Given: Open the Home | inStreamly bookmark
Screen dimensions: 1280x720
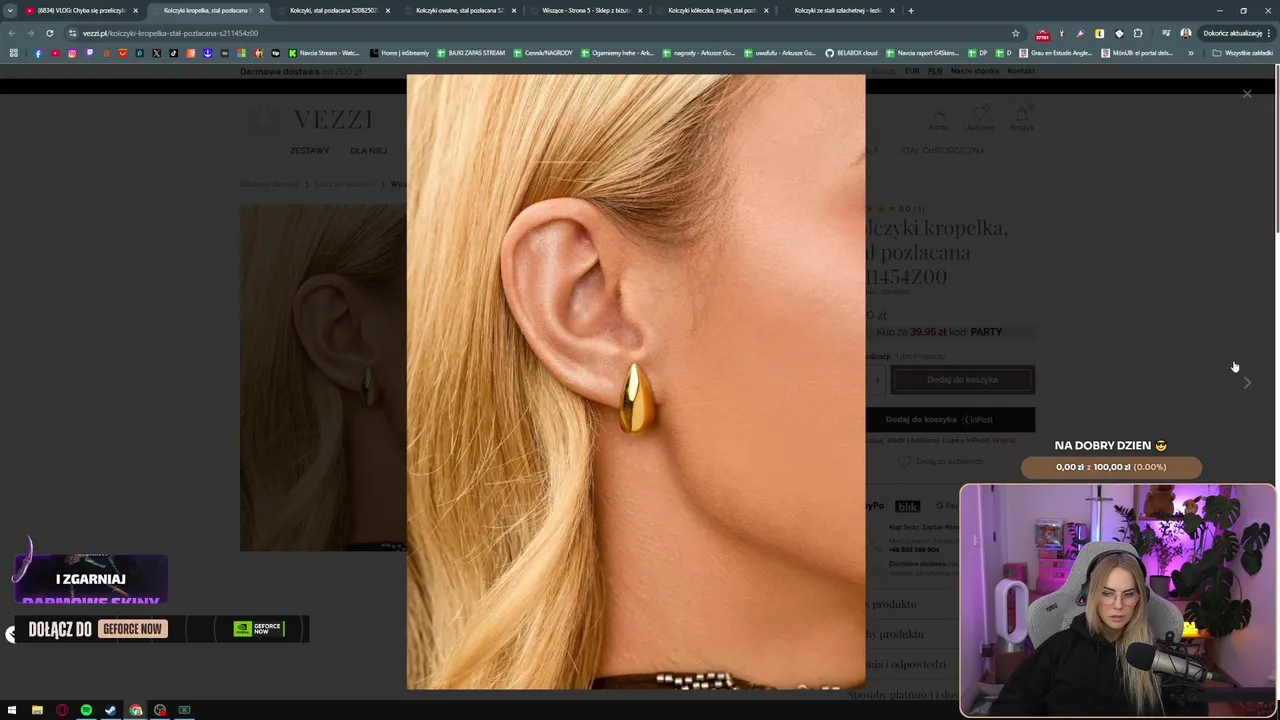Looking at the screenshot, I should coord(398,53).
